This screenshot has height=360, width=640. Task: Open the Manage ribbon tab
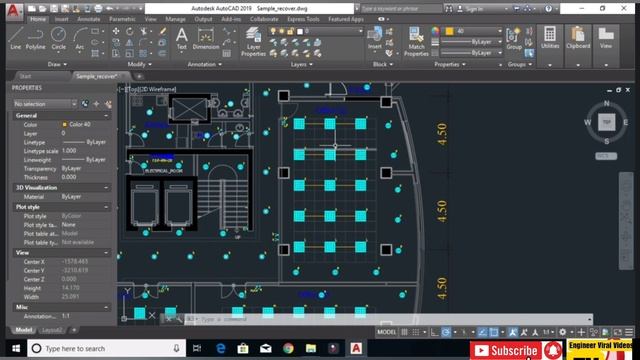click(175, 19)
